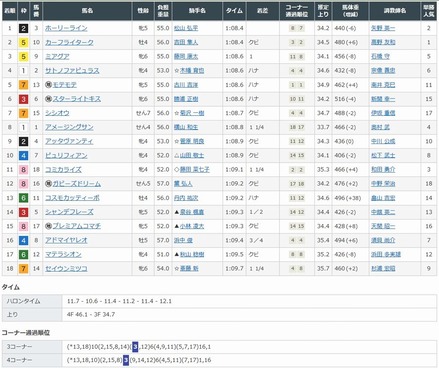Open horse link ピュリフィアン
The image size is (439, 368).
coord(66,156)
